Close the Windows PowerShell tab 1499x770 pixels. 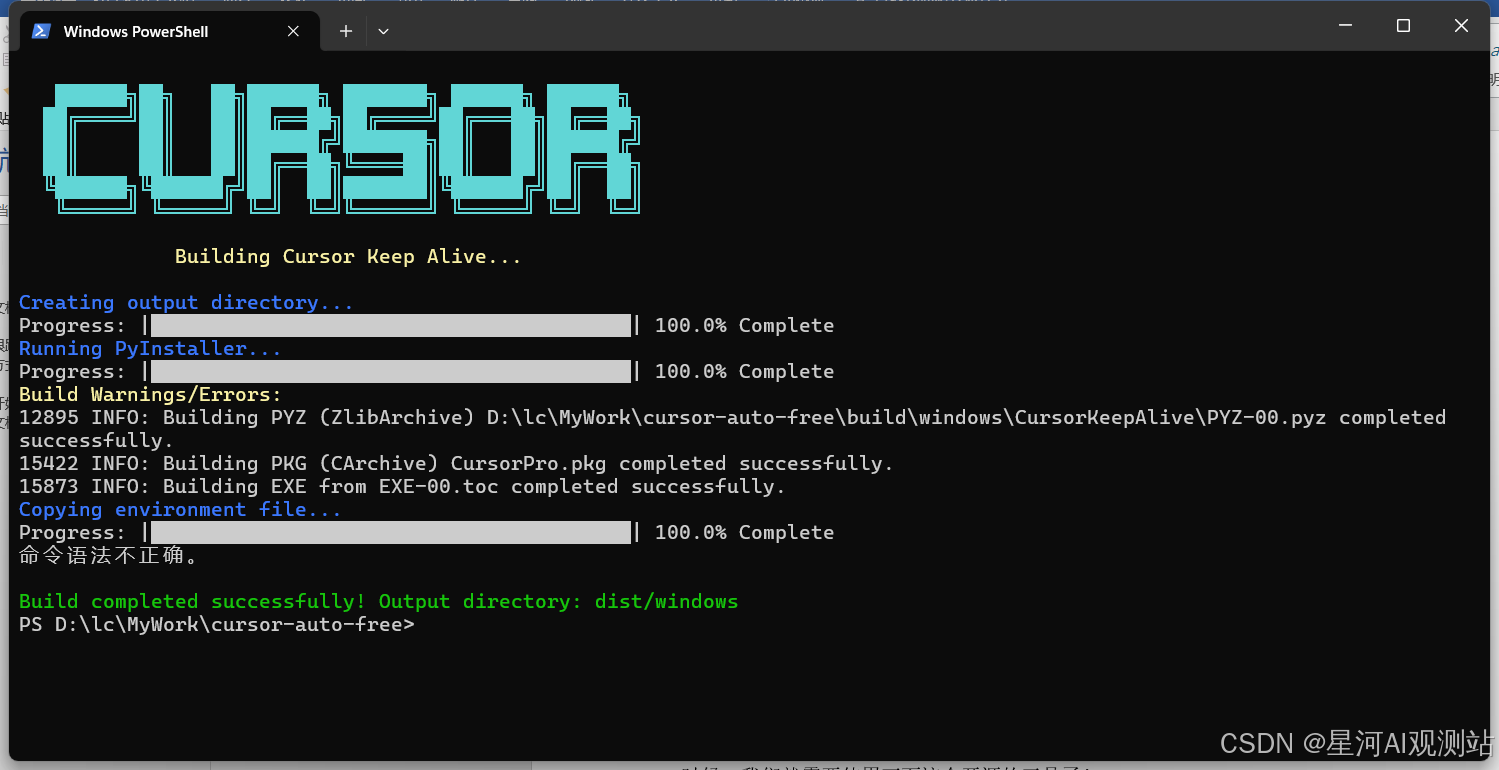(293, 31)
